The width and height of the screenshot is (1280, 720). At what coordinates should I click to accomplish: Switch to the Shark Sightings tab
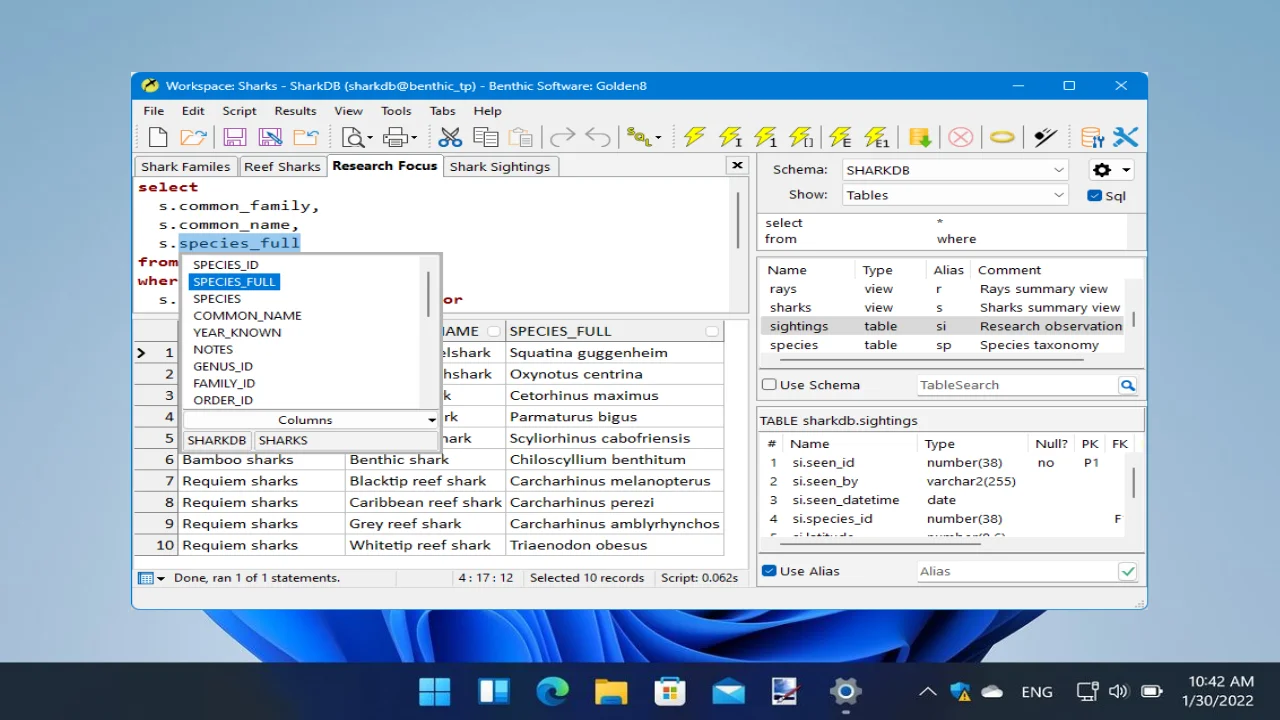500,167
